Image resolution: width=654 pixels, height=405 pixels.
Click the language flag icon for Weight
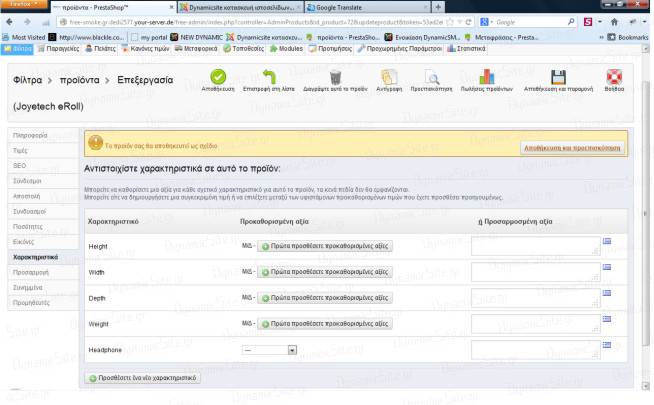(607, 319)
